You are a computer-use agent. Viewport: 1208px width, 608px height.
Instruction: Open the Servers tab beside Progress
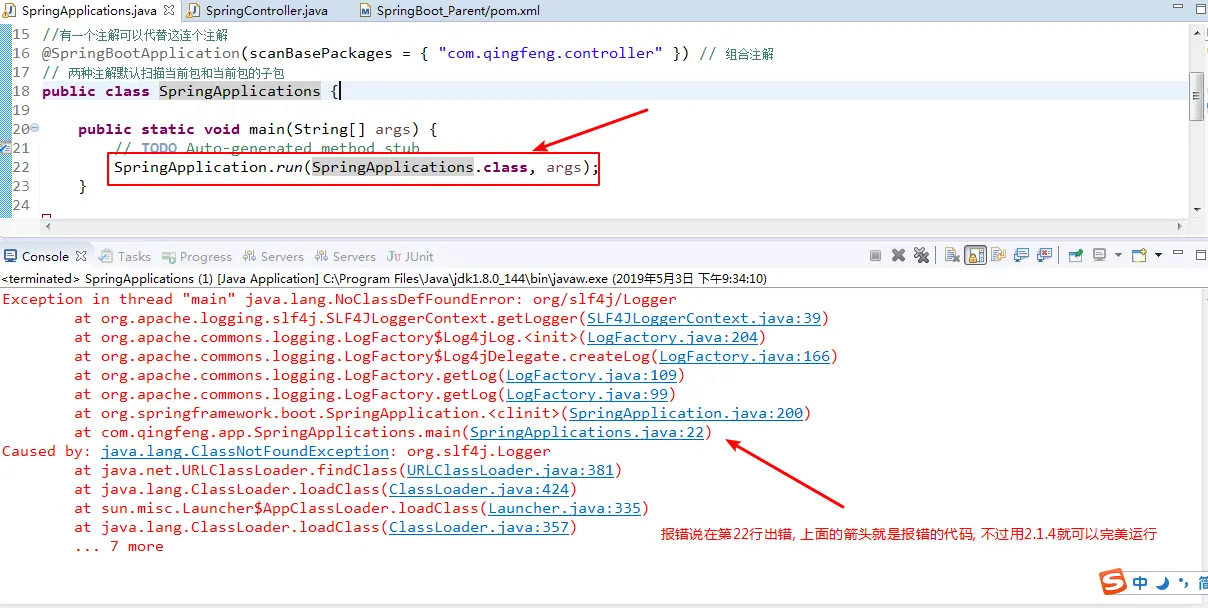point(273,256)
